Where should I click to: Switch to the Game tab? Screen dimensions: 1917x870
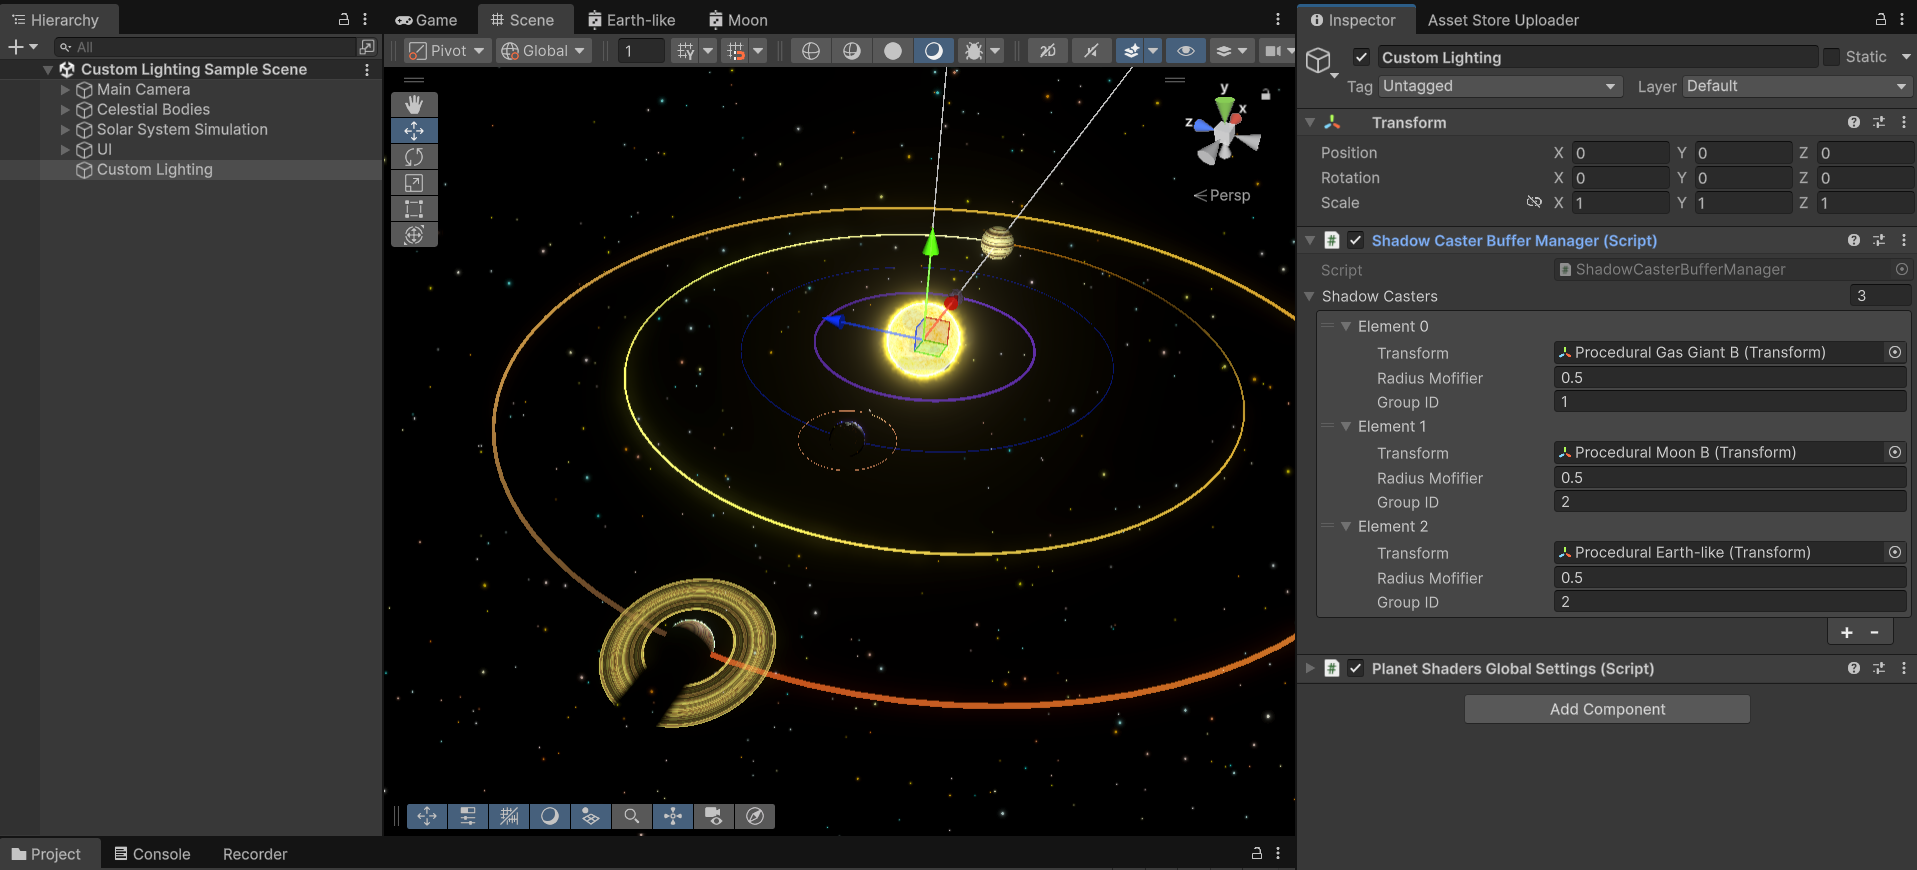pyautogui.click(x=427, y=20)
